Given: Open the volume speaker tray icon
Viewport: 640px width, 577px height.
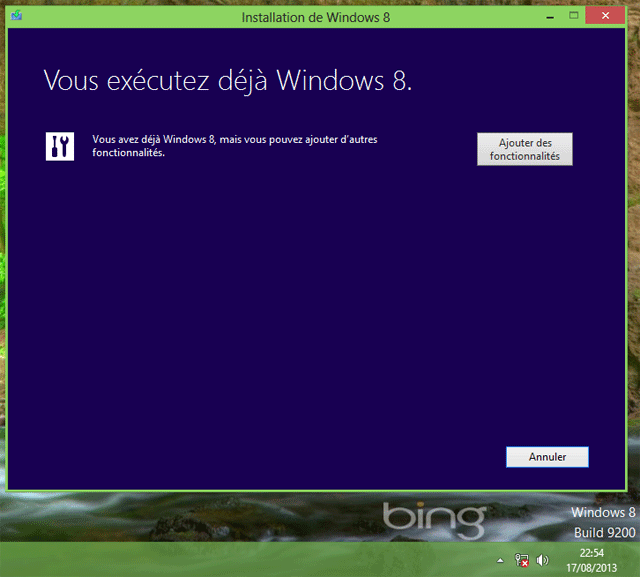Looking at the screenshot, I should pos(542,560).
